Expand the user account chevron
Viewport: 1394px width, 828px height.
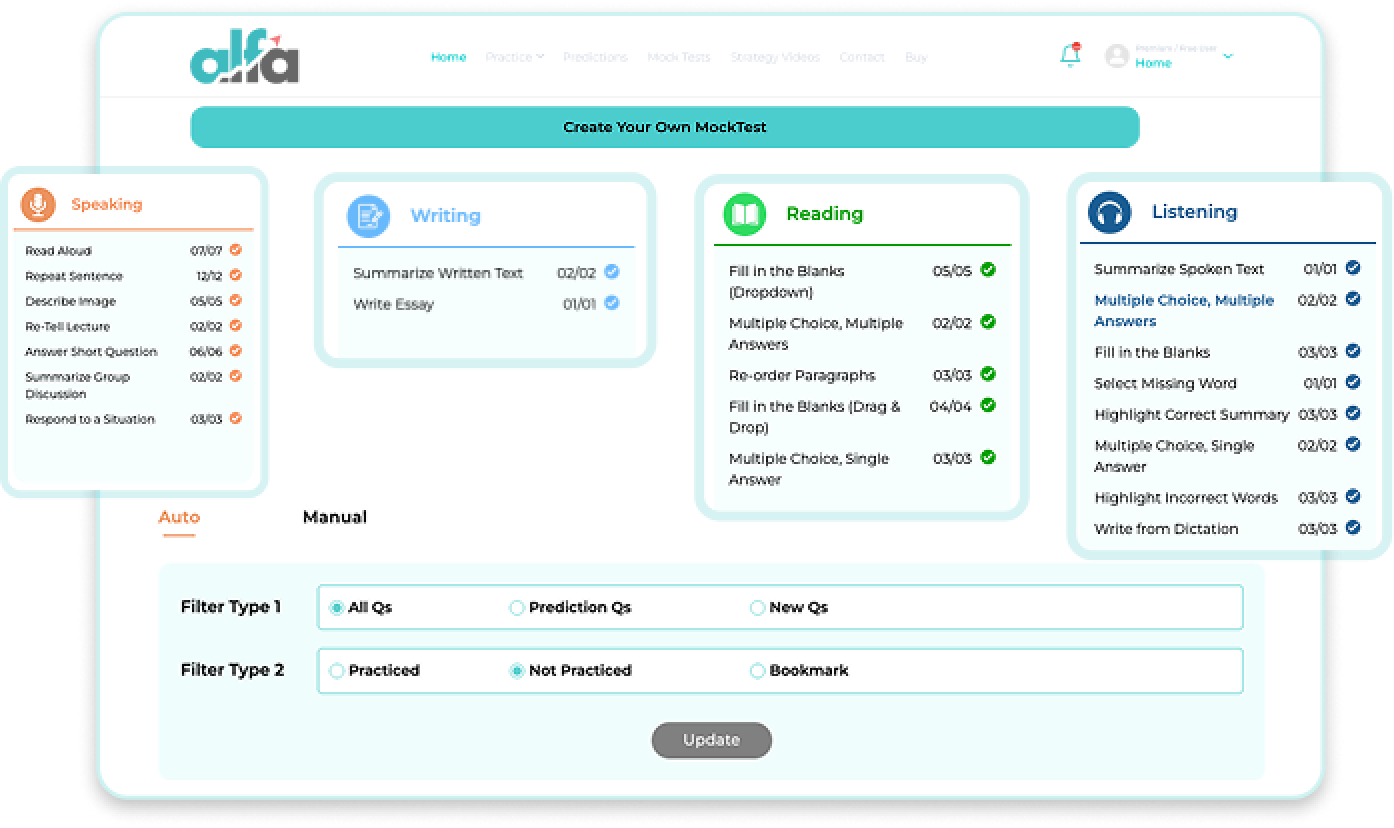1228,56
